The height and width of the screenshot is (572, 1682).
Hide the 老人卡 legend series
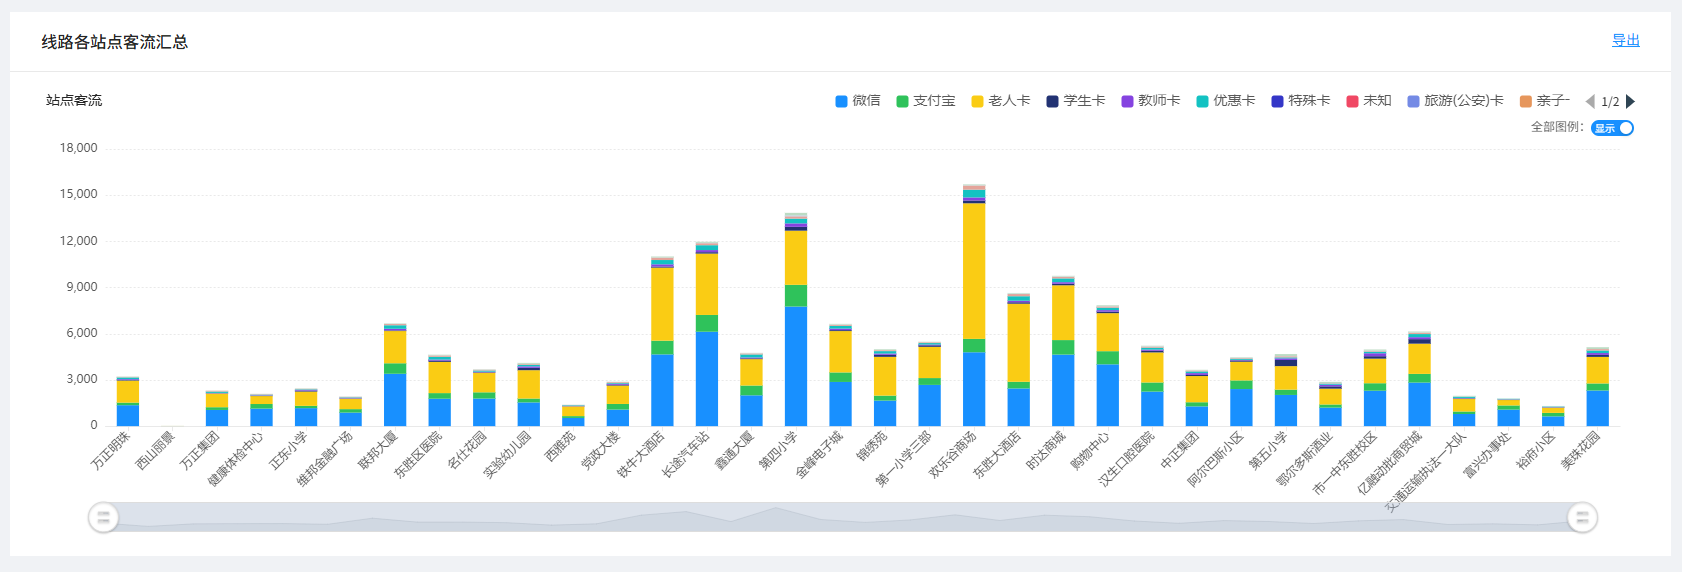tap(1000, 101)
